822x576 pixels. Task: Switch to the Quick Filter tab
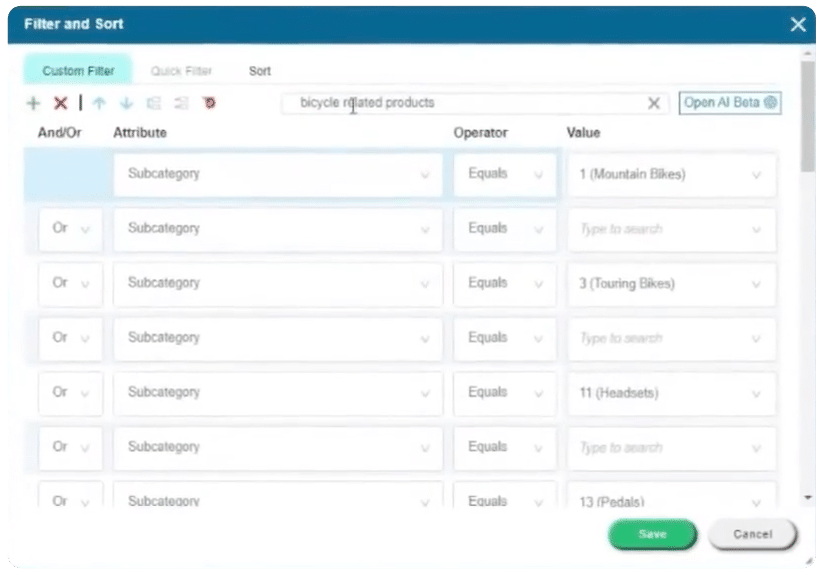181,71
